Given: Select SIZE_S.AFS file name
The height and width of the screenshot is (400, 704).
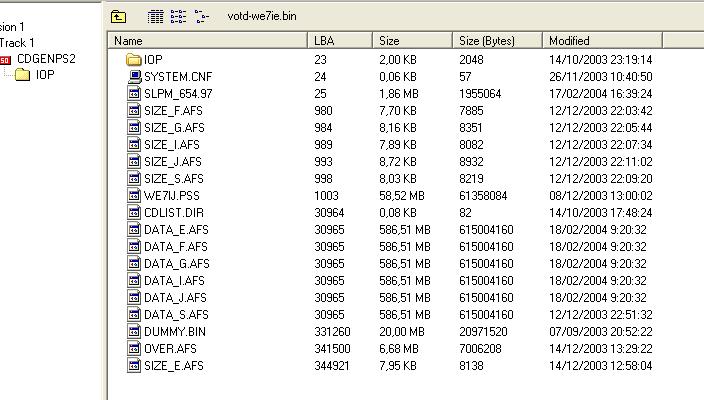Looking at the screenshot, I should tap(174, 179).
